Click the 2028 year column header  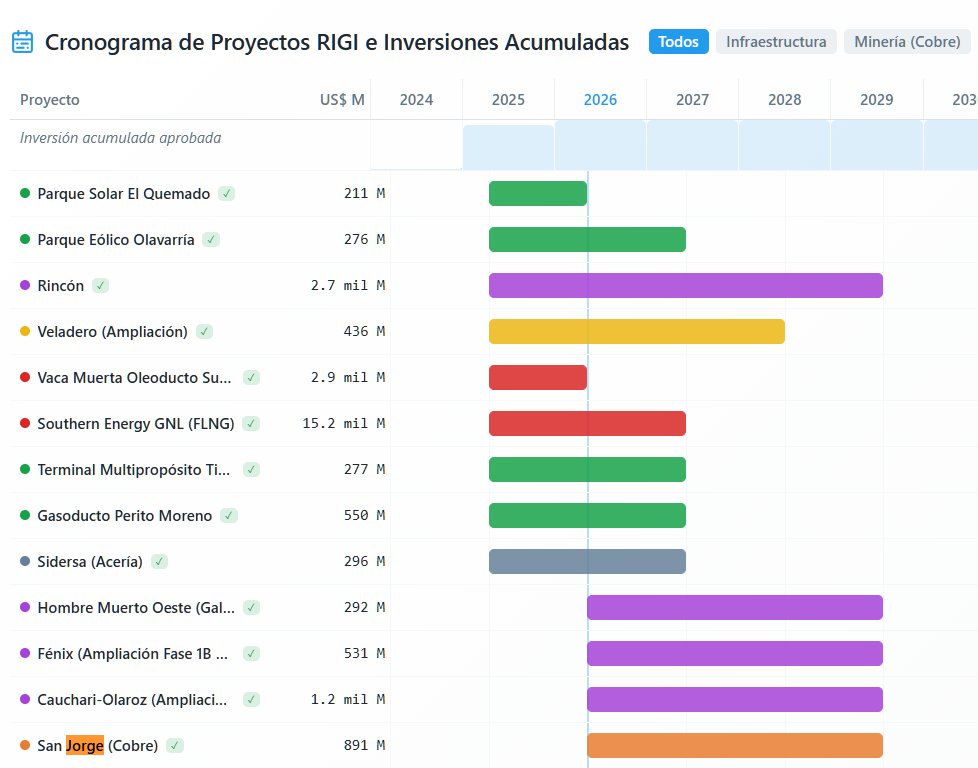(x=785, y=100)
